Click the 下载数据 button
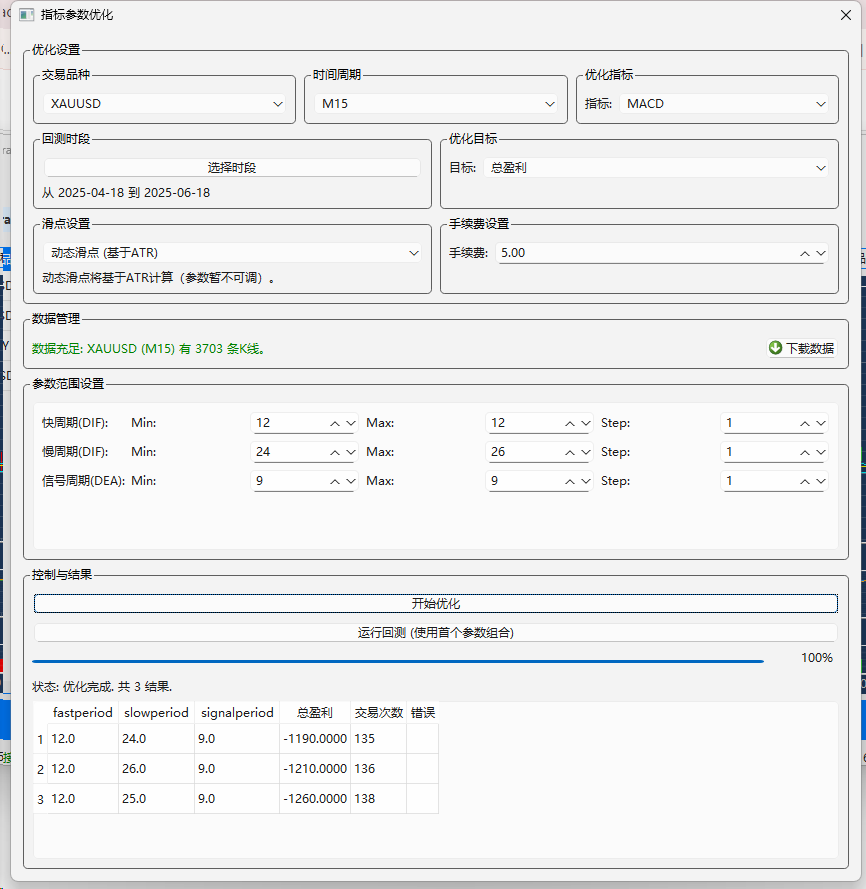 coord(802,348)
